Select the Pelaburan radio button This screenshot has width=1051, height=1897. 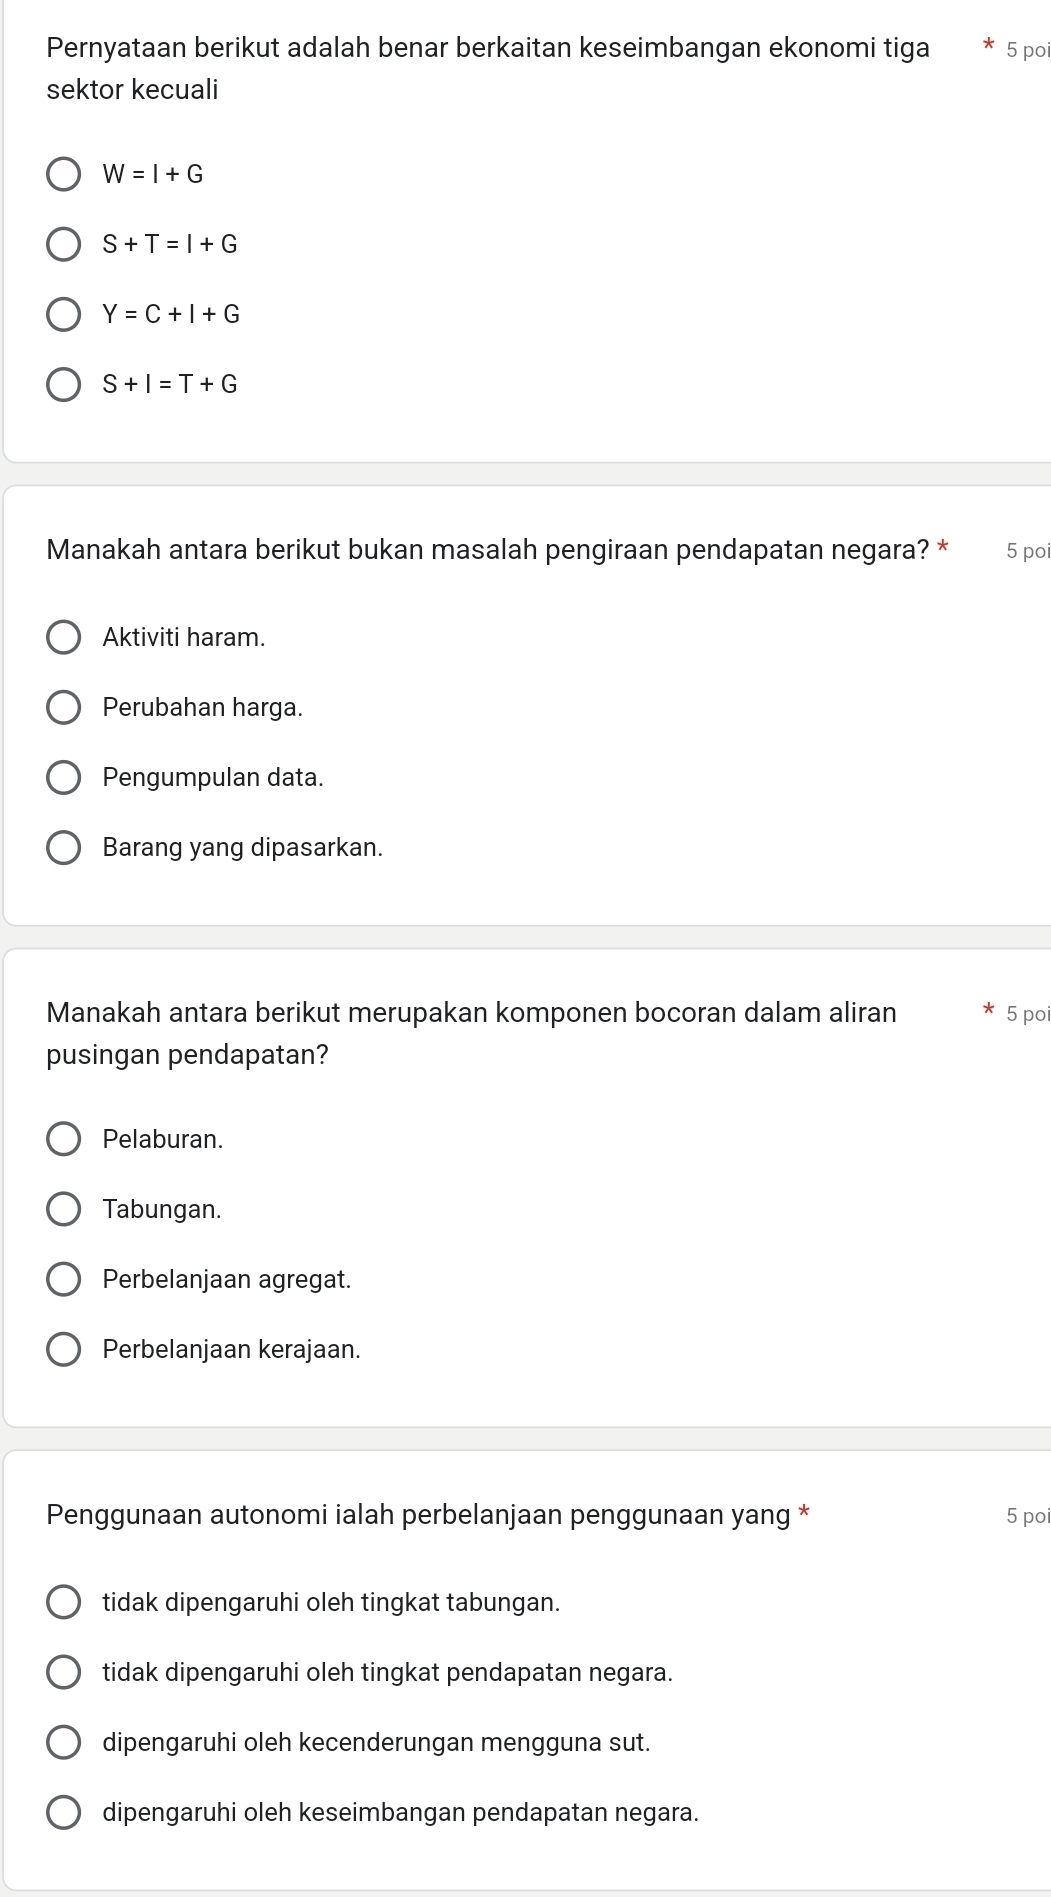(x=64, y=1139)
